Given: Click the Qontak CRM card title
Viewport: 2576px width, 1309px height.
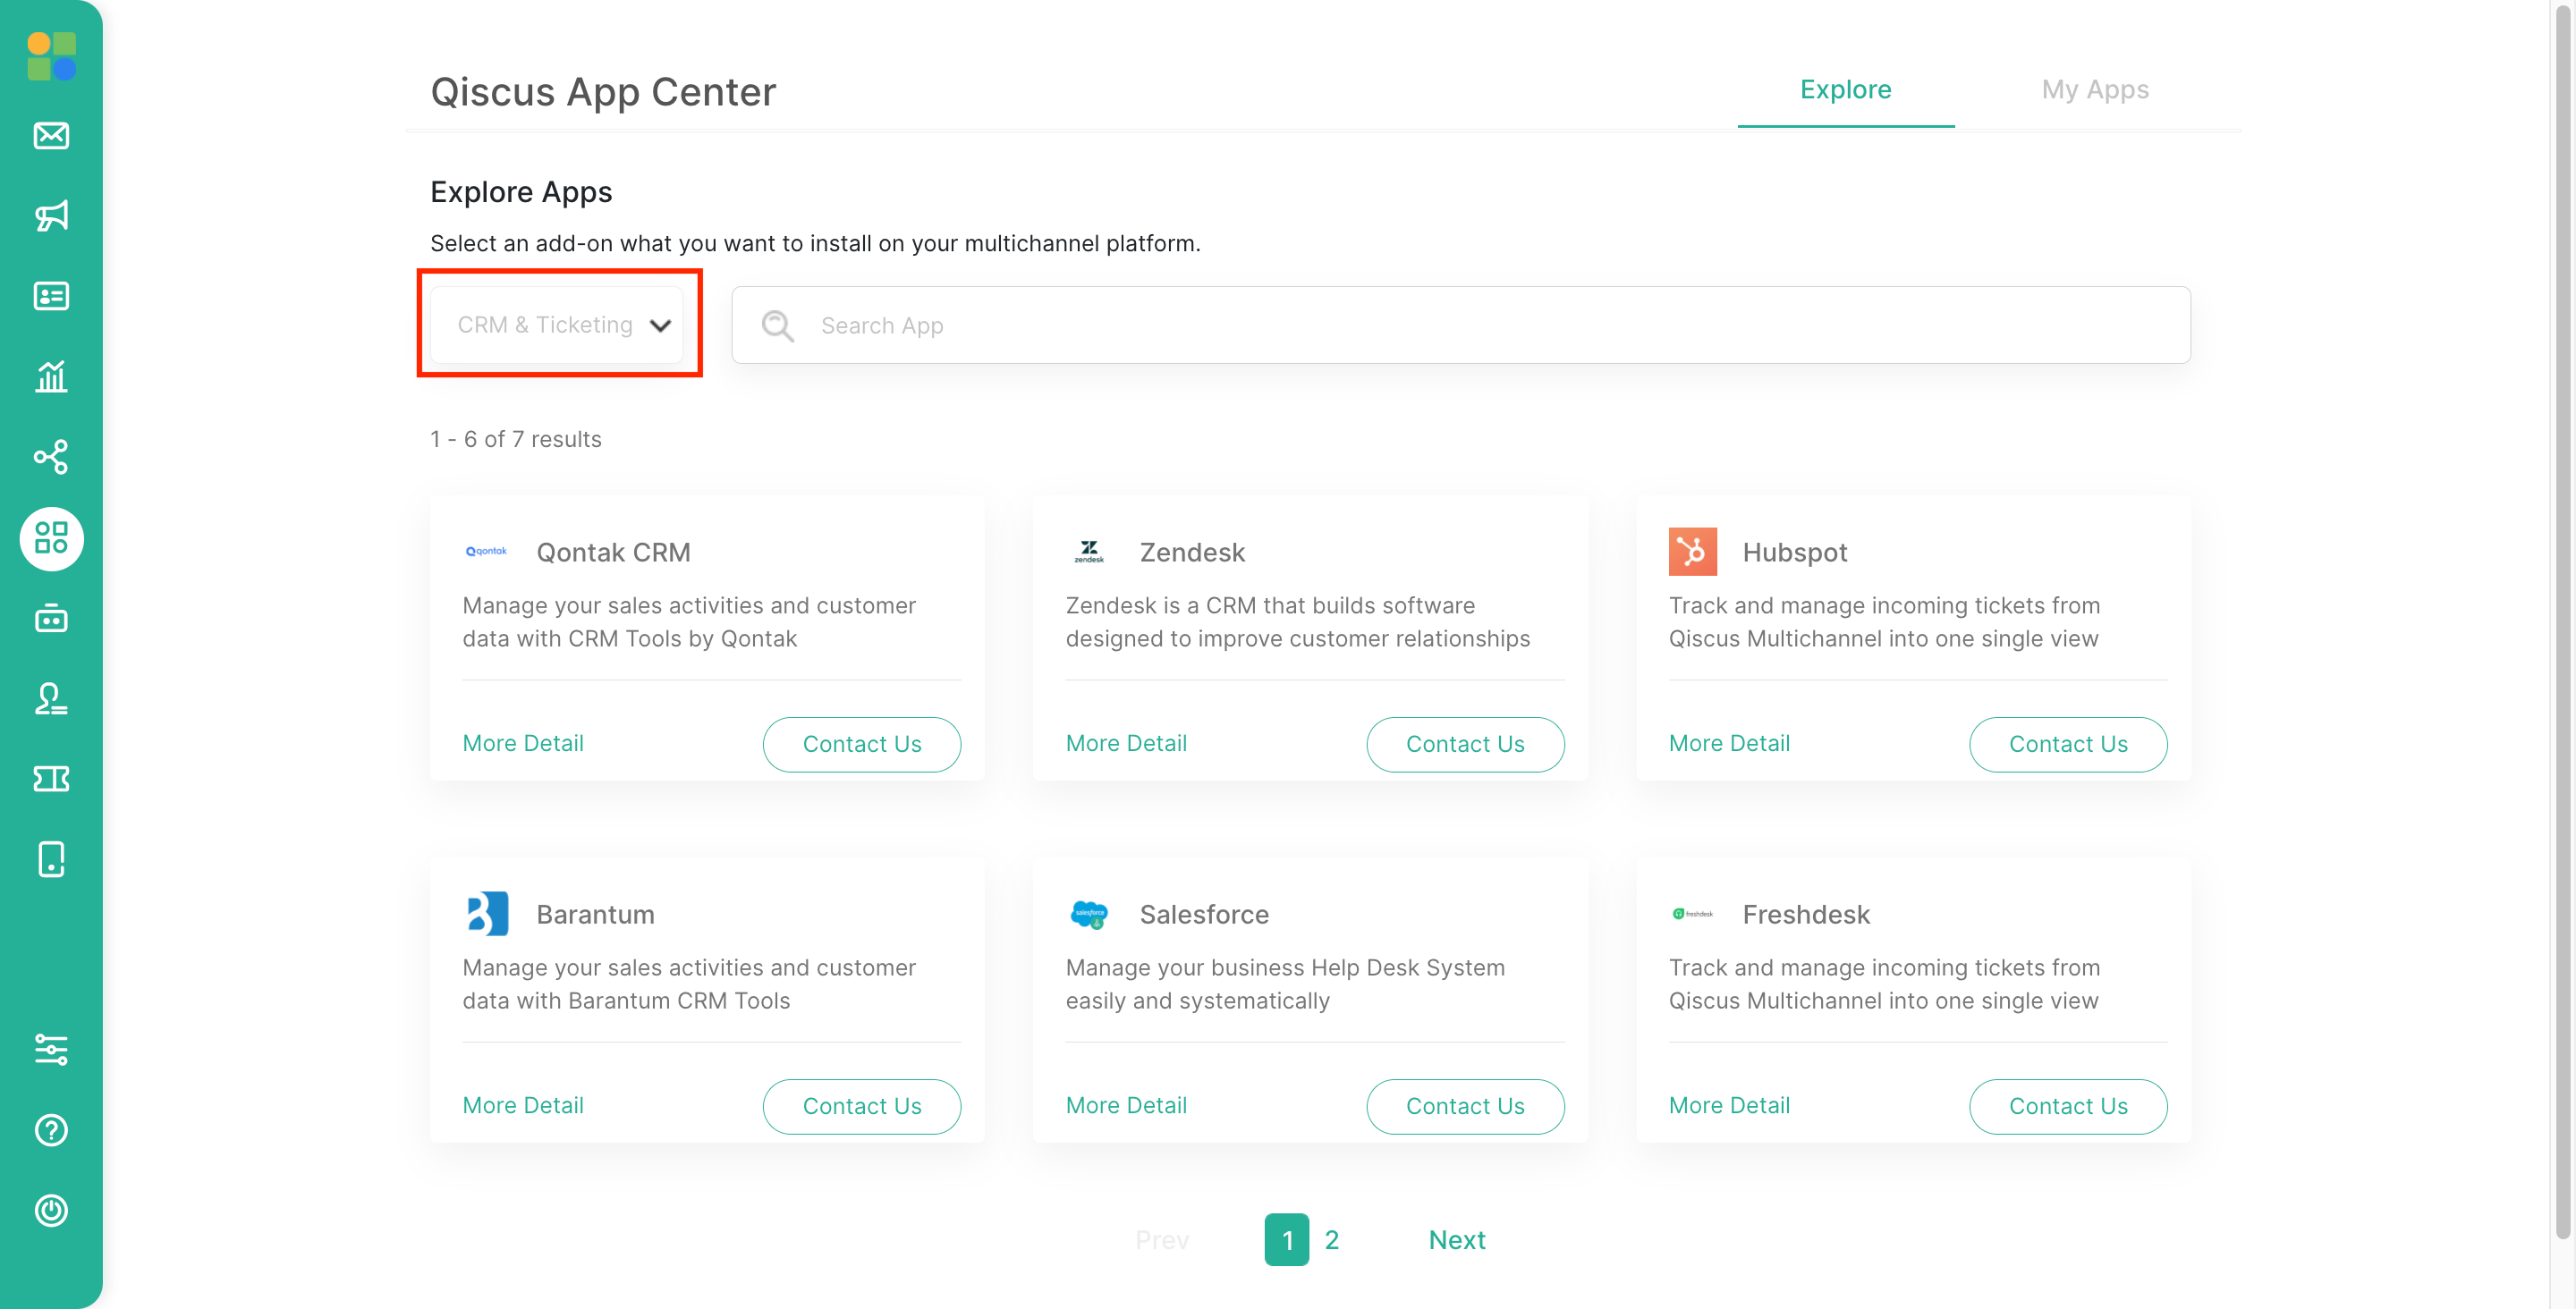Looking at the screenshot, I should (x=613, y=552).
